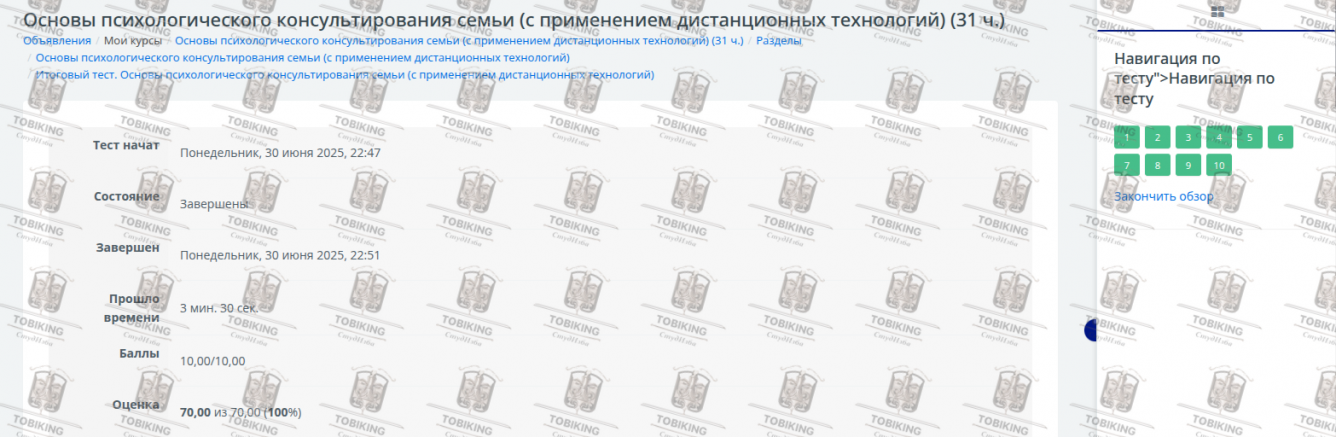Click the "Навигация по тесту" block heading
The height and width of the screenshot is (437, 1336).
click(1194, 79)
